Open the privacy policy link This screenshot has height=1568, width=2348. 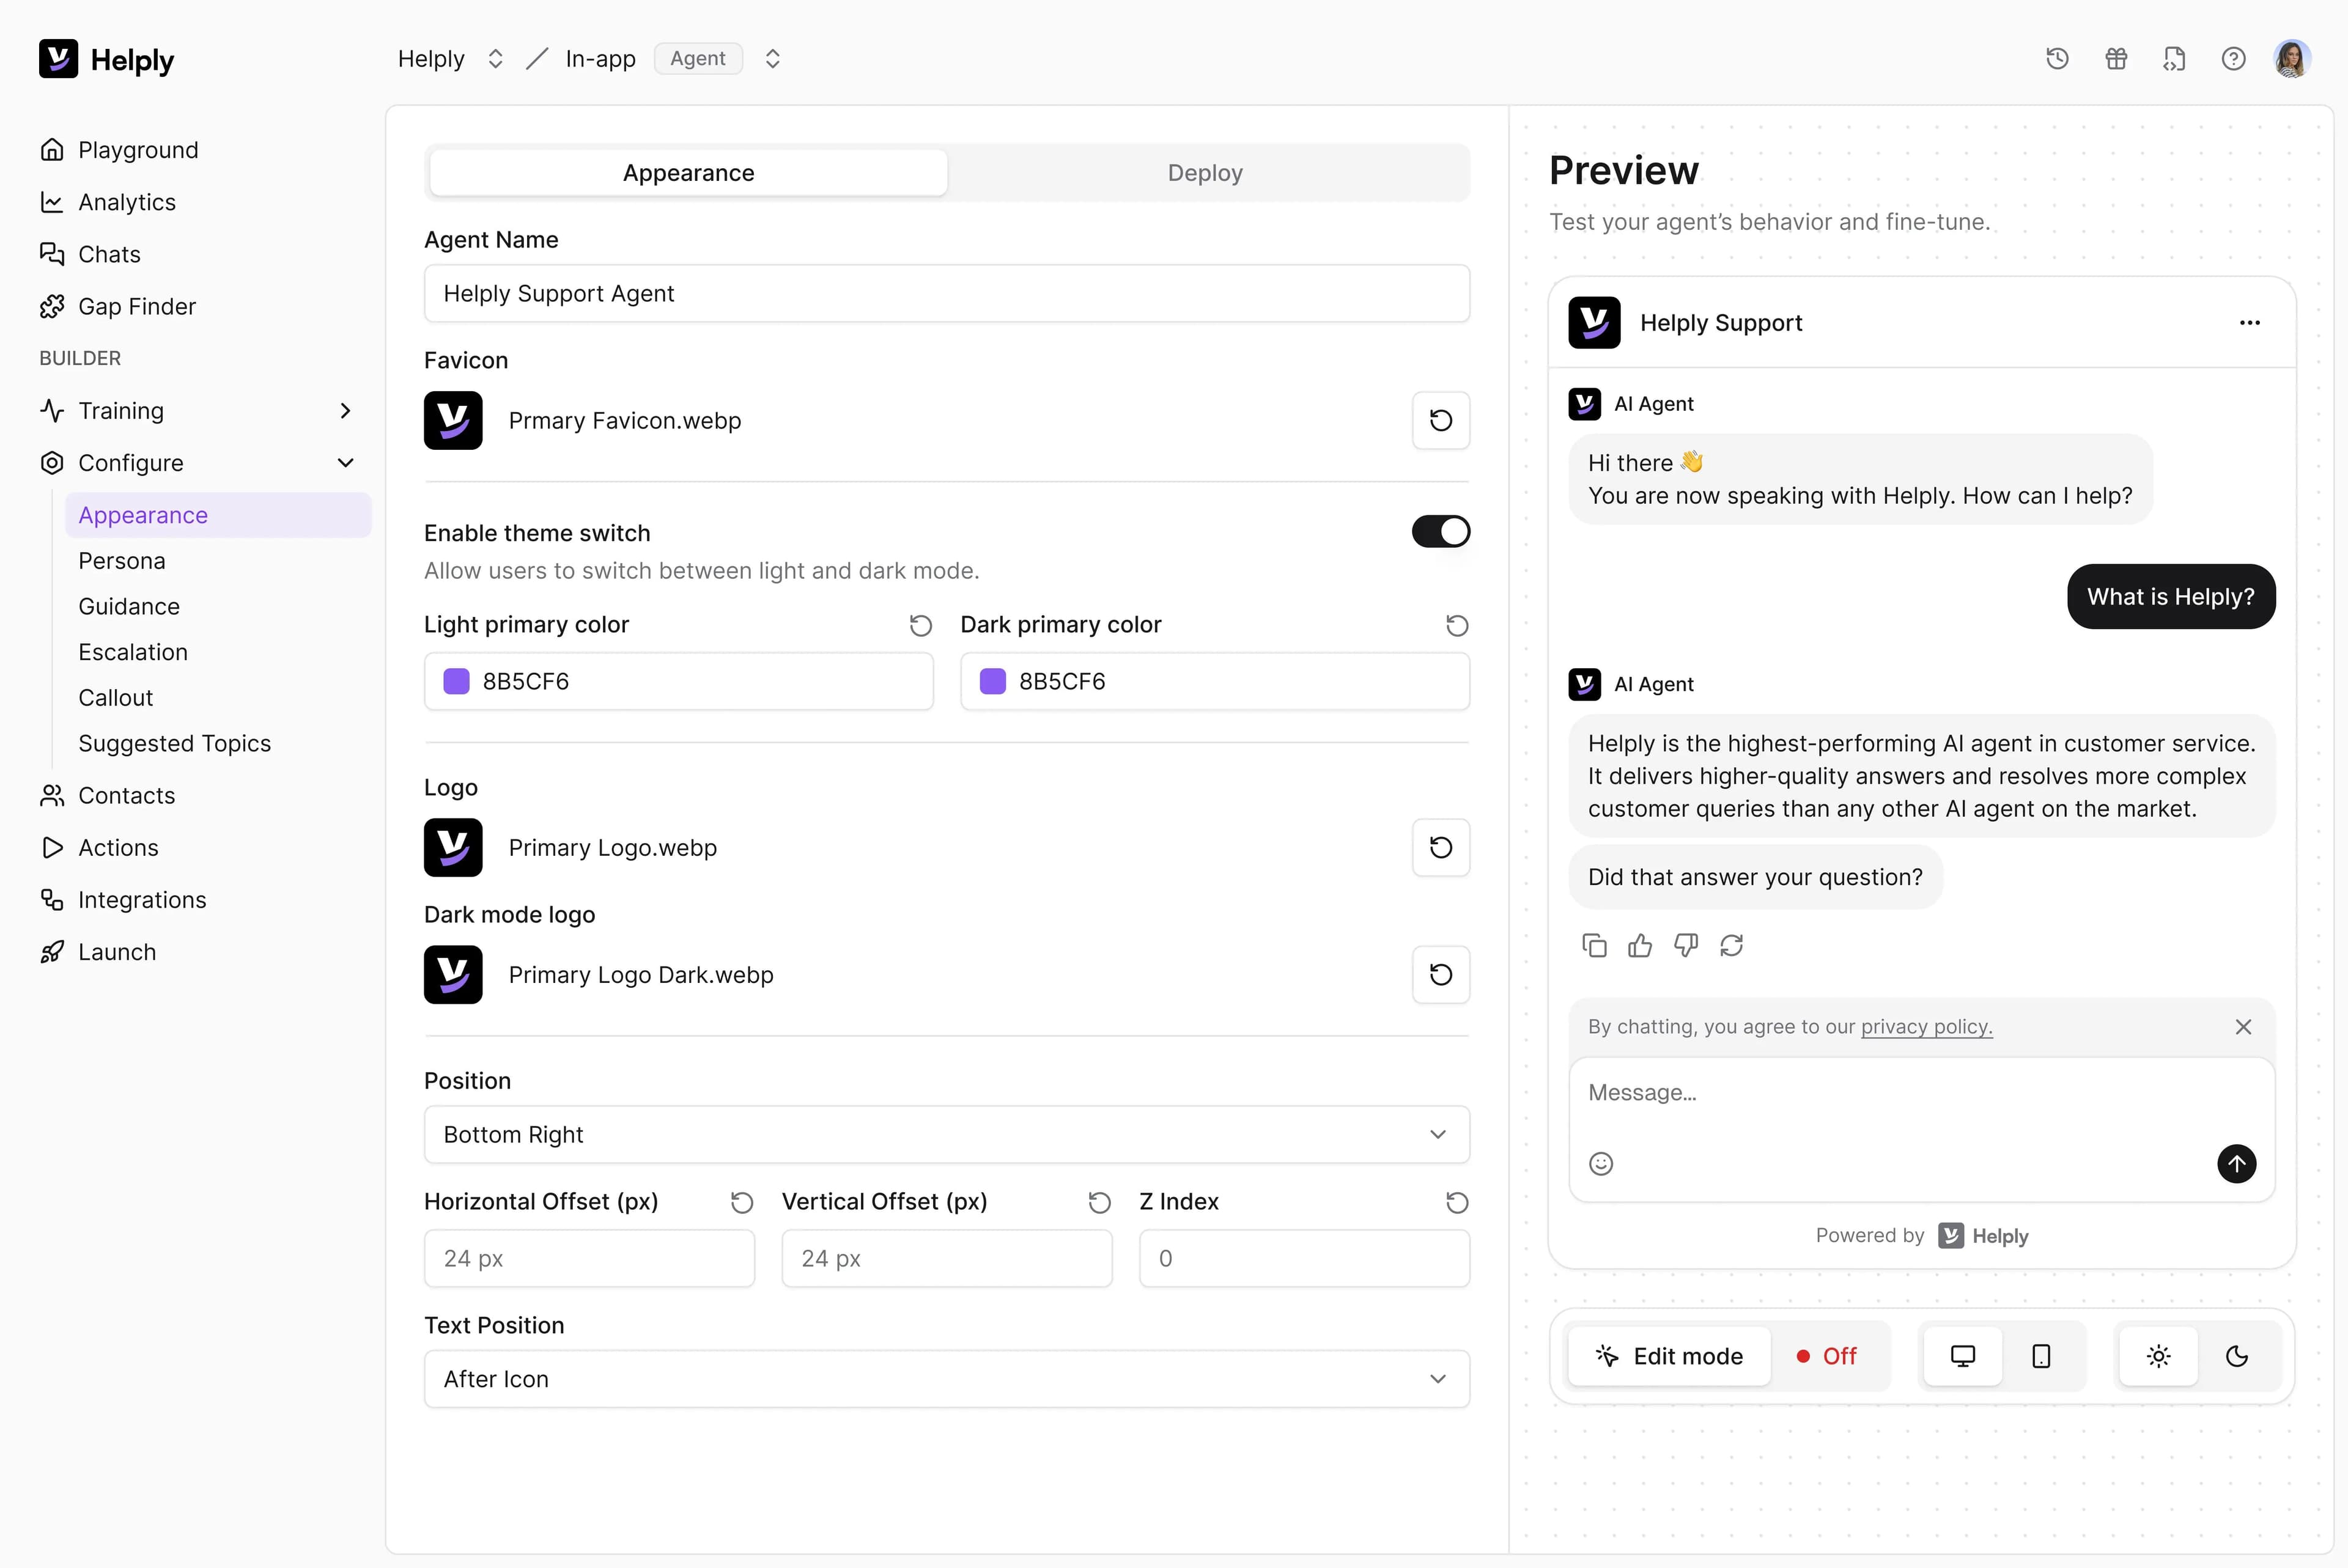pyautogui.click(x=1926, y=1027)
